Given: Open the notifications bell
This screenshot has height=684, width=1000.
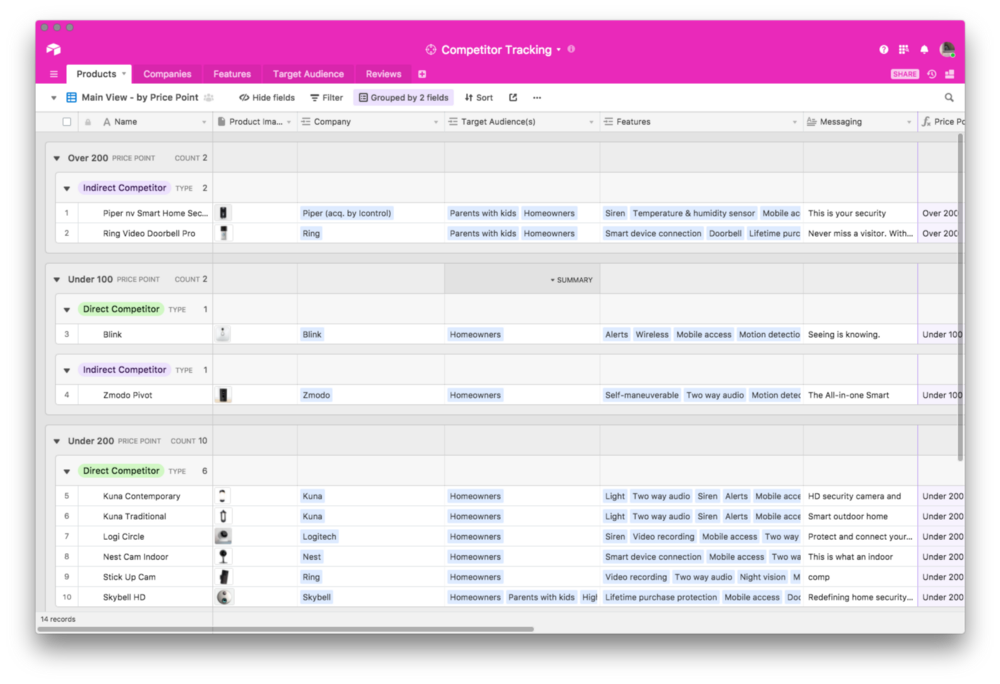Looking at the screenshot, I should 924,49.
